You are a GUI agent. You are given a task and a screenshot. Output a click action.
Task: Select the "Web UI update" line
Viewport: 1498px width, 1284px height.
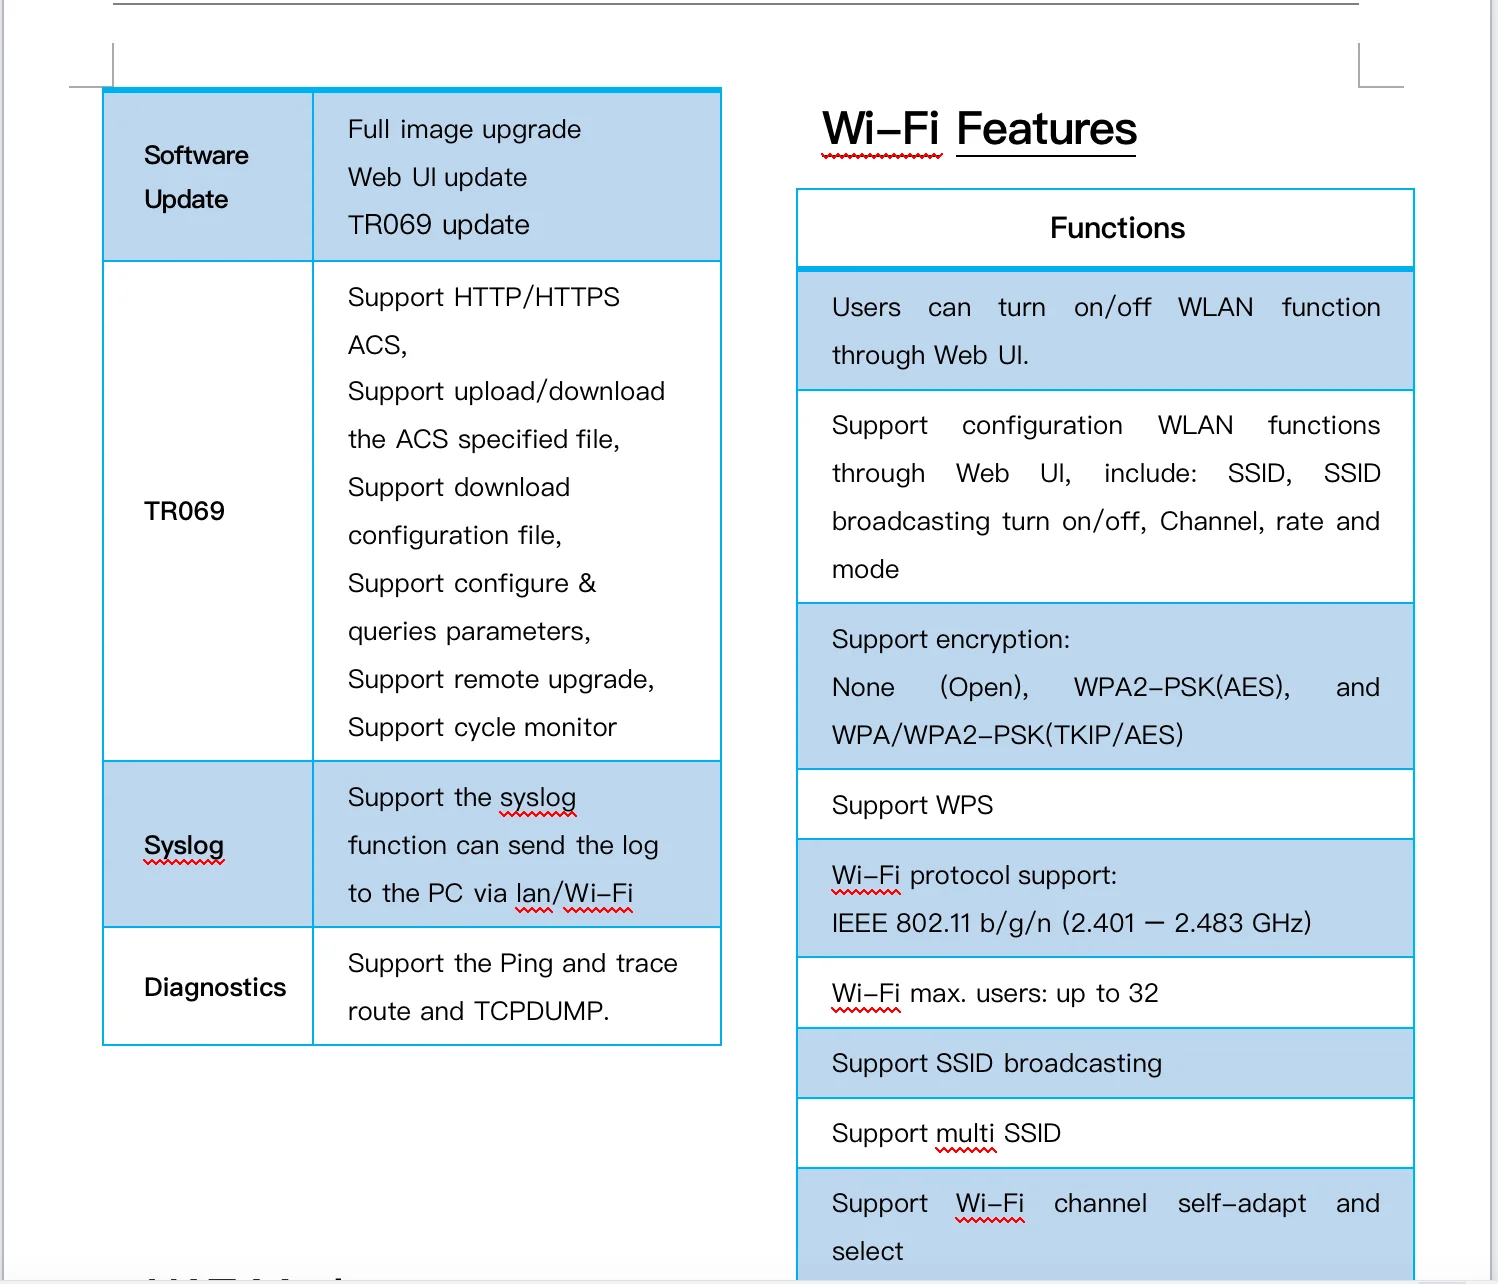pos(437,177)
